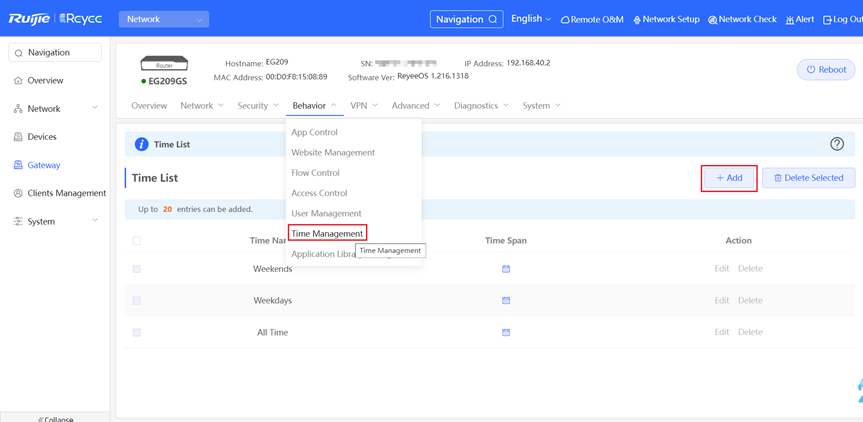Click the Ruijie Reyee logo
Viewport: 863px width, 422px height.
(x=55, y=19)
